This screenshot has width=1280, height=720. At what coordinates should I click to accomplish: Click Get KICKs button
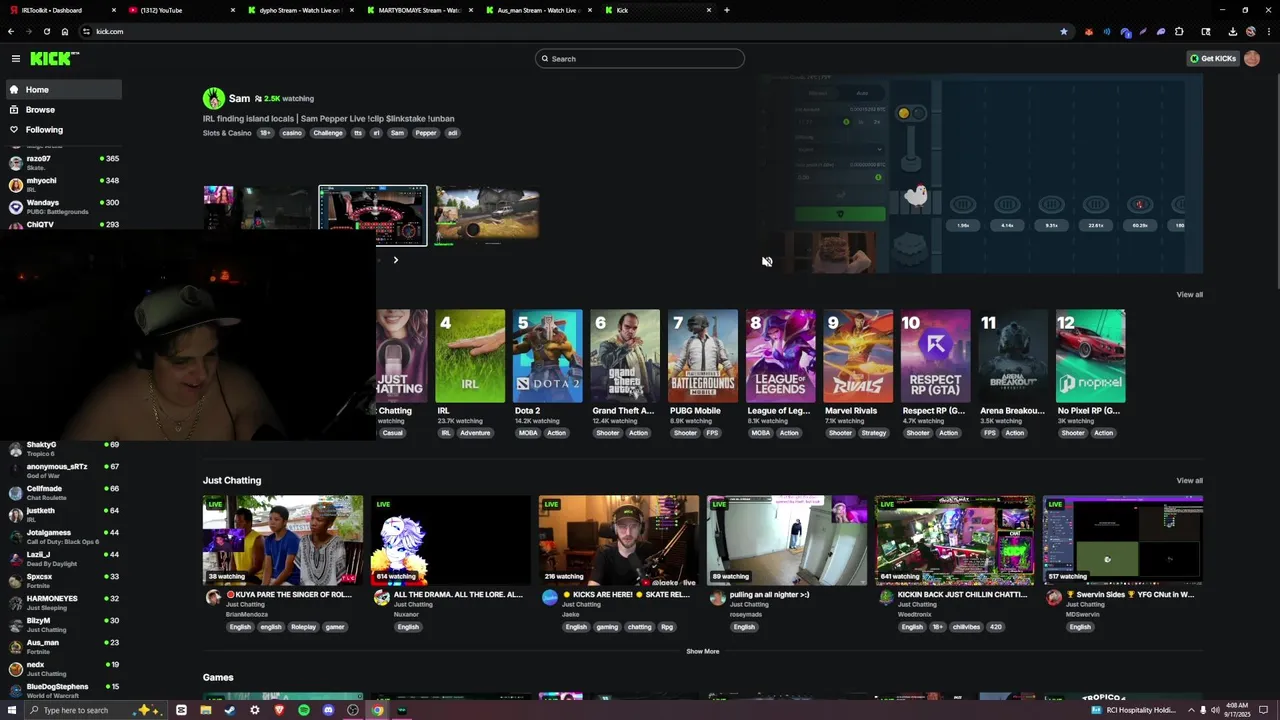pyautogui.click(x=1213, y=59)
